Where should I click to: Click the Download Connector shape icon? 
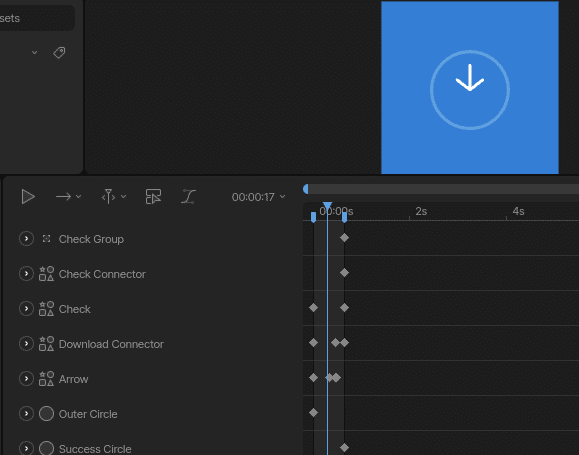(x=47, y=344)
